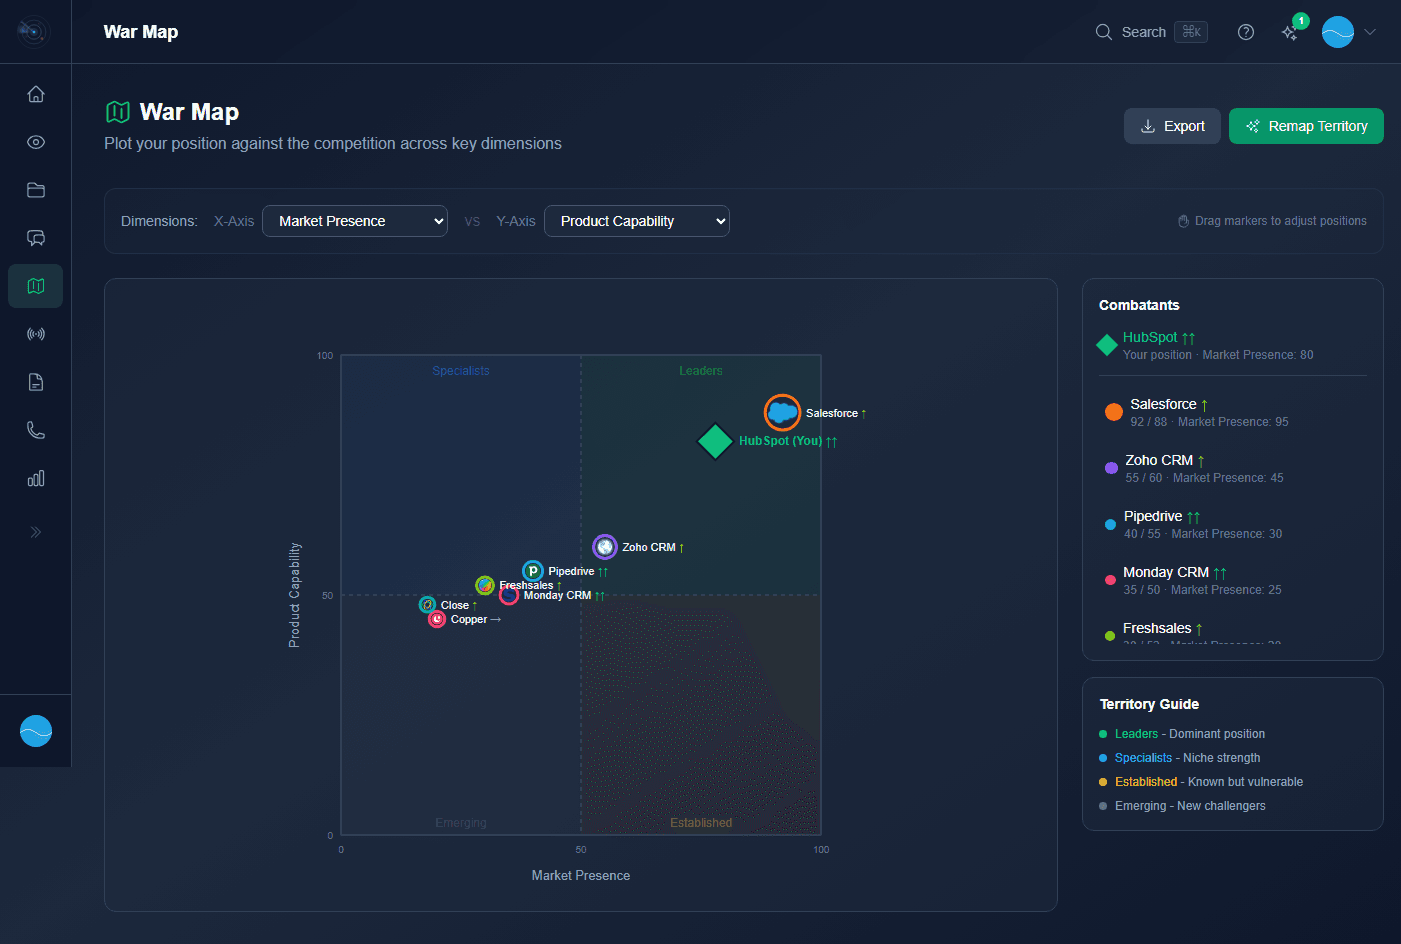
Task: Select the War Map icon in sidebar
Action: pyautogui.click(x=36, y=286)
